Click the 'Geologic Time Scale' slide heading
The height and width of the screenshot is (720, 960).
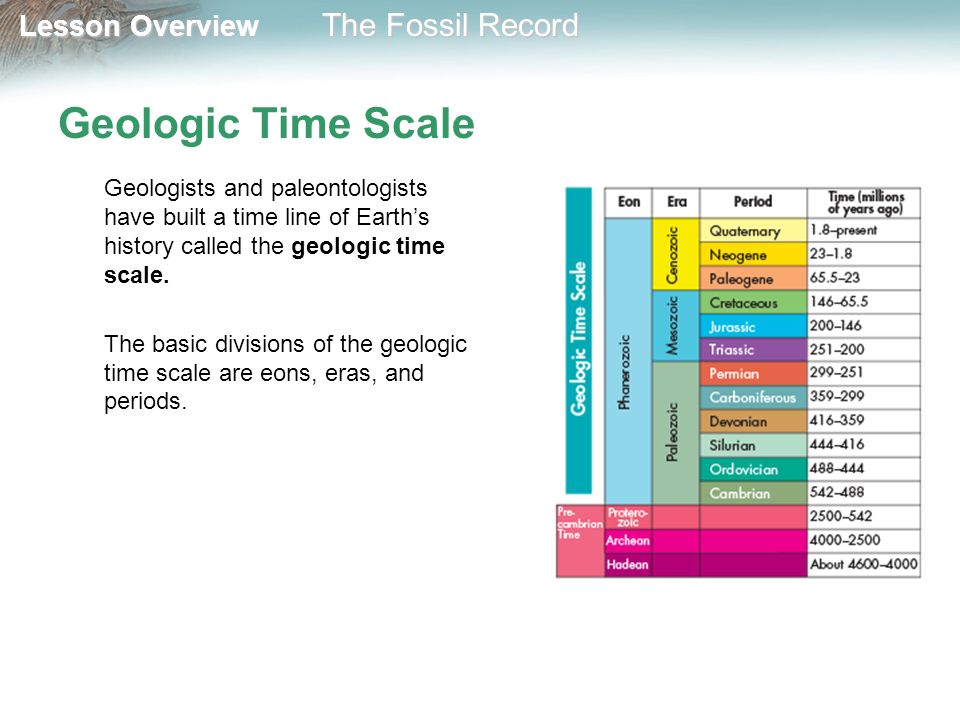tap(266, 124)
